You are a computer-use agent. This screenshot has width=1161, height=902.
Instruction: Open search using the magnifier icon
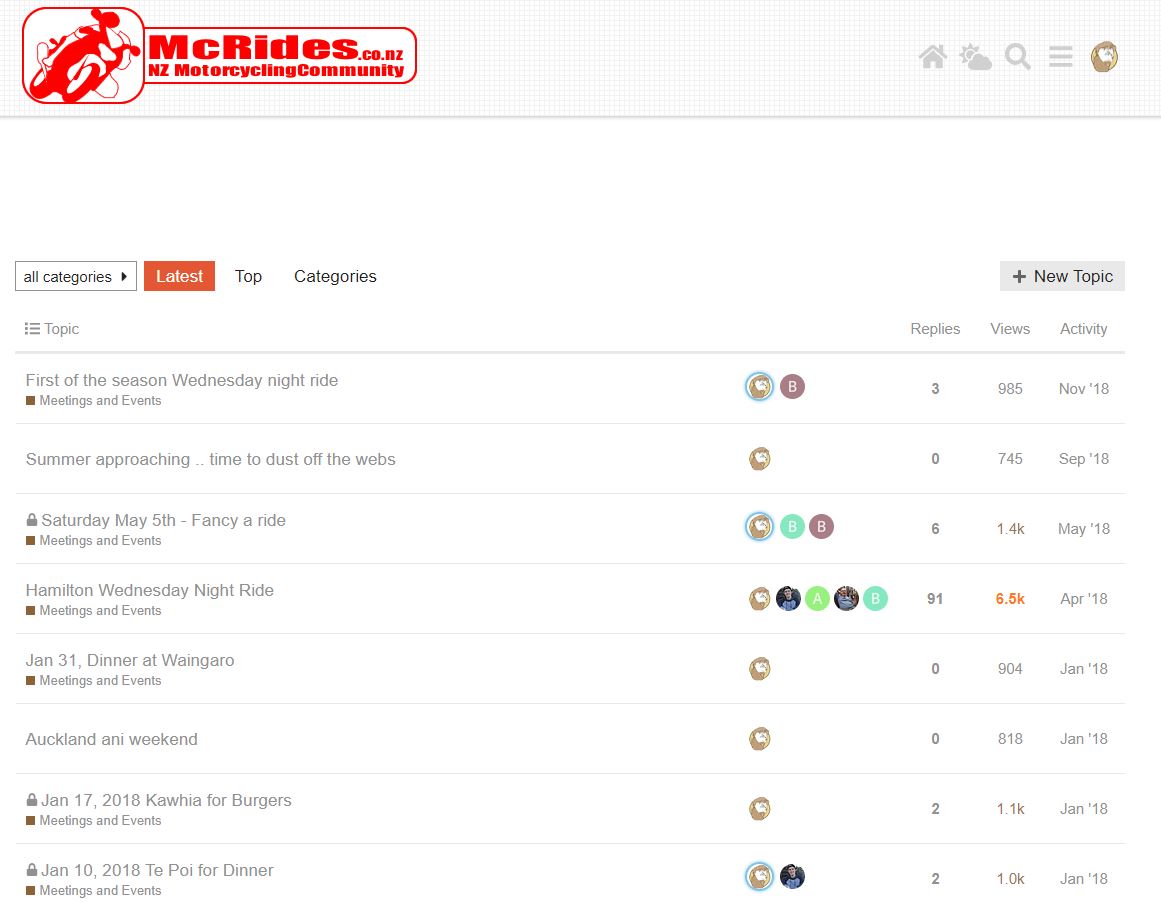coord(1017,57)
